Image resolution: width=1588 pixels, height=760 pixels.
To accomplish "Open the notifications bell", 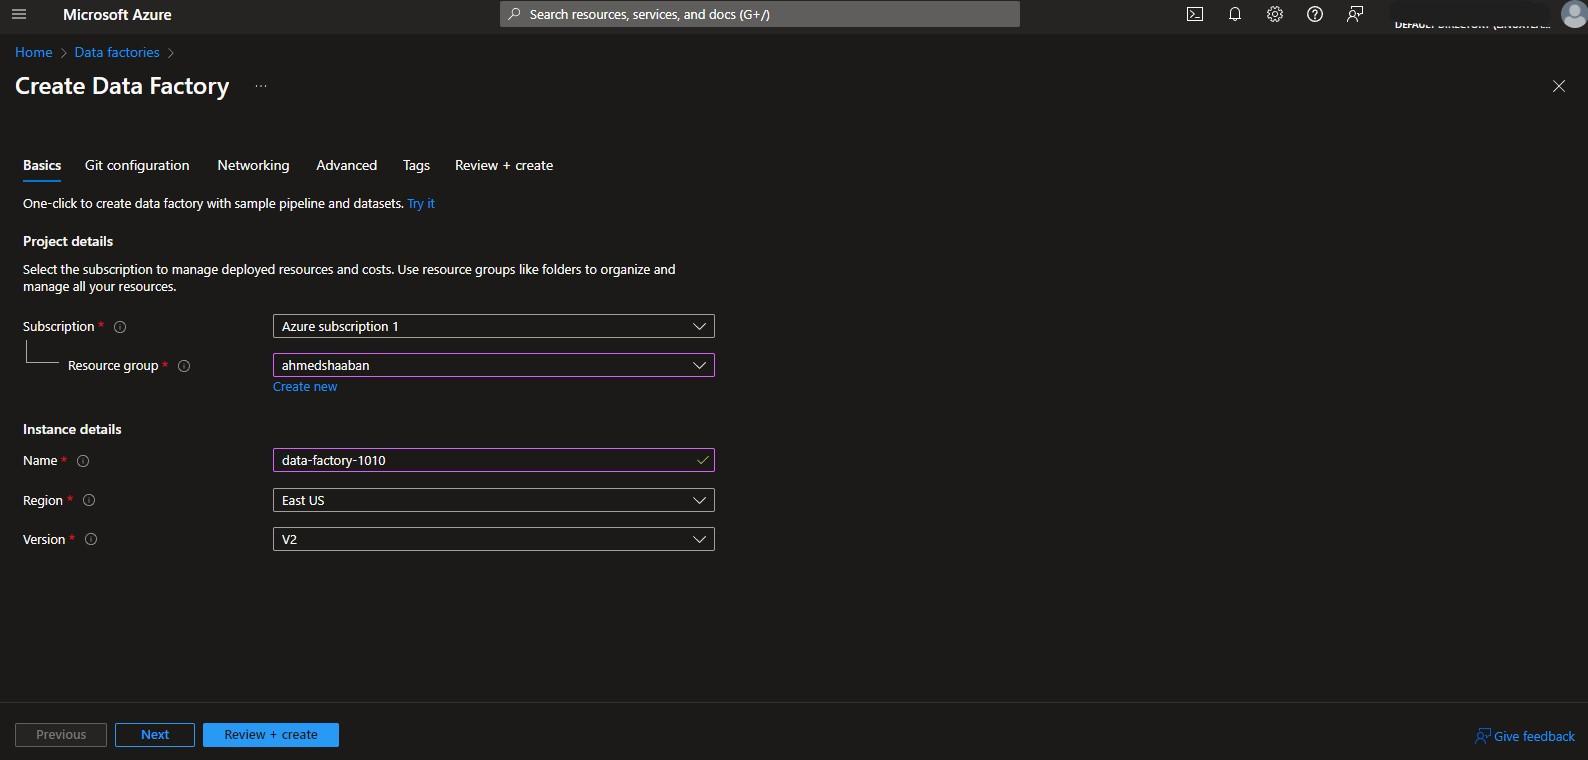I will coord(1235,14).
